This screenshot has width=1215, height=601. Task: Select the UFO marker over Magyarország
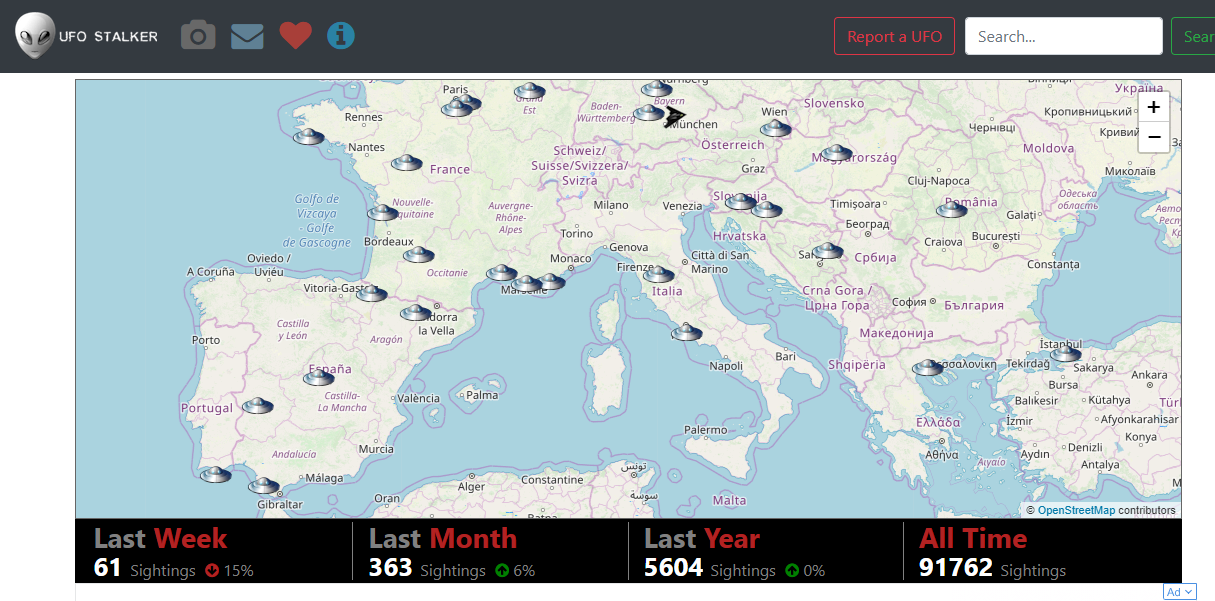(x=836, y=153)
